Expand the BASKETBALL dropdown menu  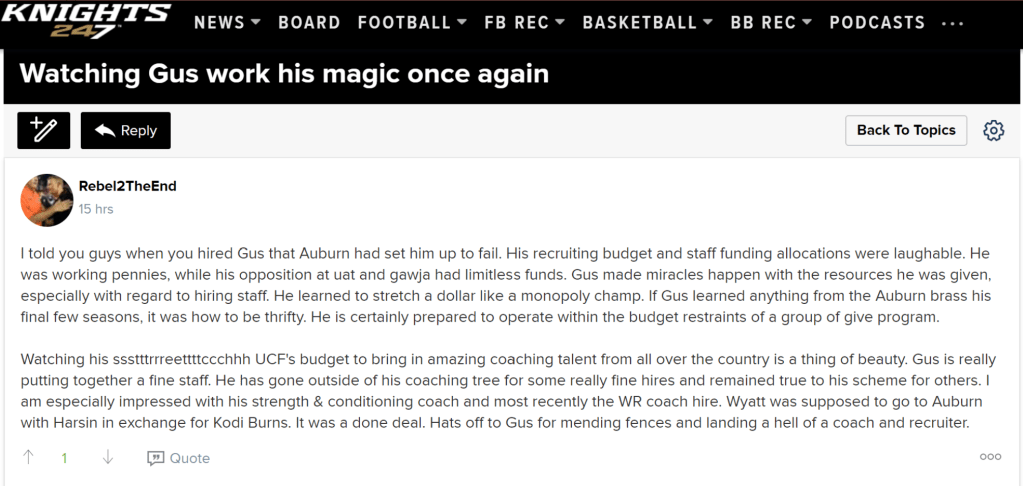tap(647, 22)
